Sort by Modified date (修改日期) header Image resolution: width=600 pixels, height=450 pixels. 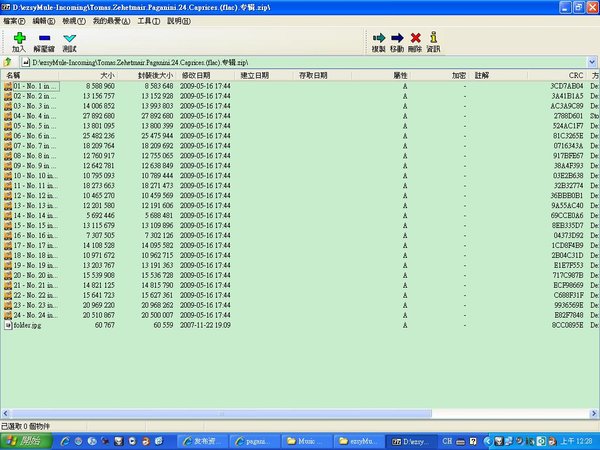[205, 75]
